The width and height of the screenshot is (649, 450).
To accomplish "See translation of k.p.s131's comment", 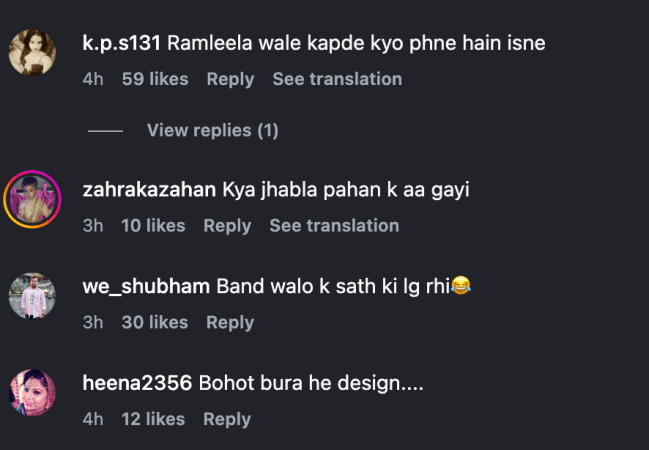I will pyautogui.click(x=337, y=79).
